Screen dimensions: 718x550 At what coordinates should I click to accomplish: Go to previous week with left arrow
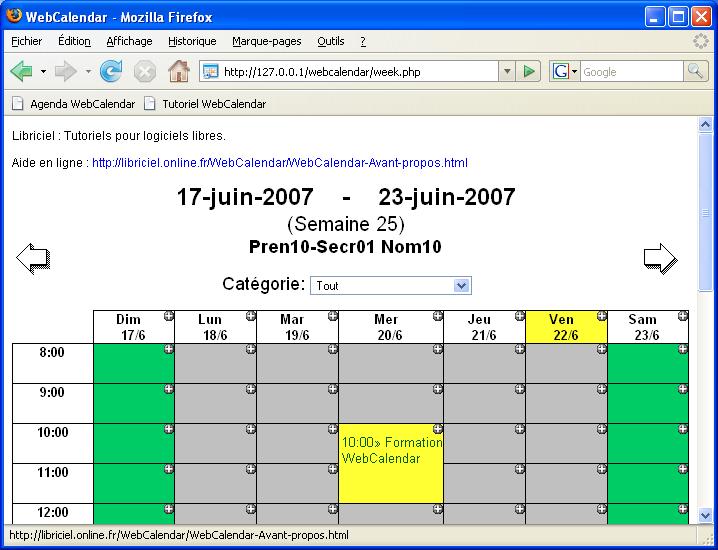click(x=33, y=258)
